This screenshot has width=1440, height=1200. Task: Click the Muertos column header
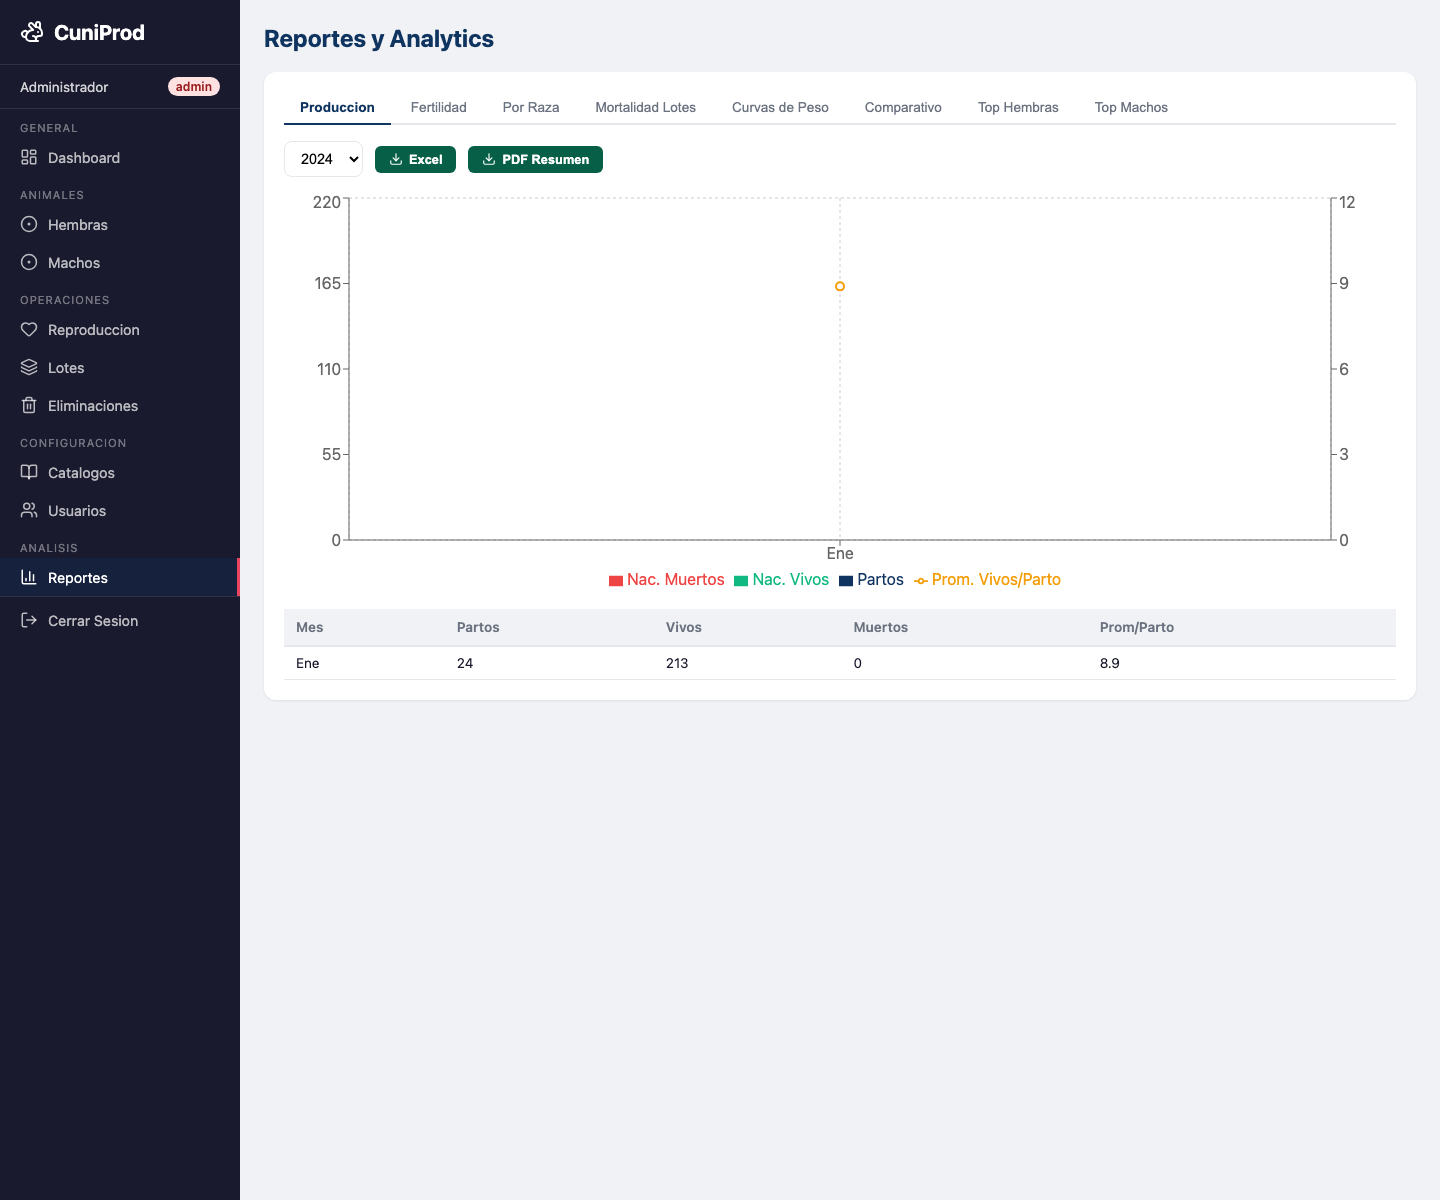pos(881,627)
